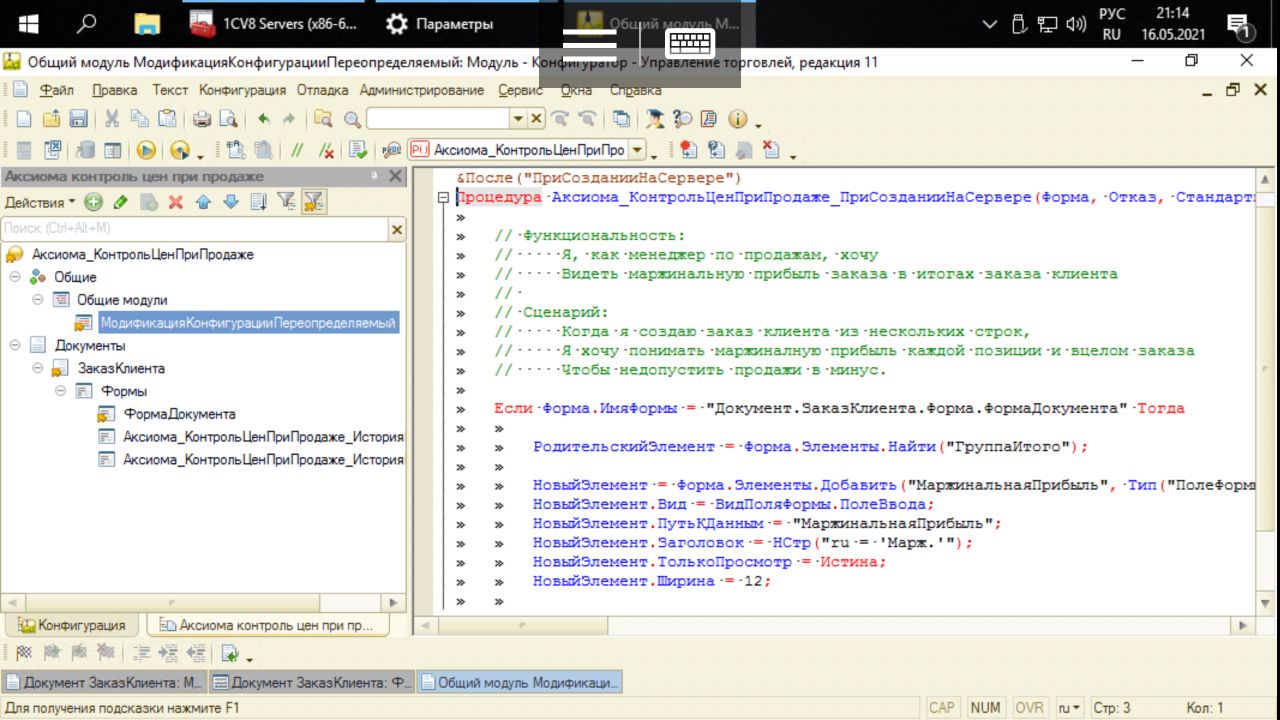Screen dimensions: 1280x720
Task: Add item with green plus in extension panel
Action: (x=93, y=202)
